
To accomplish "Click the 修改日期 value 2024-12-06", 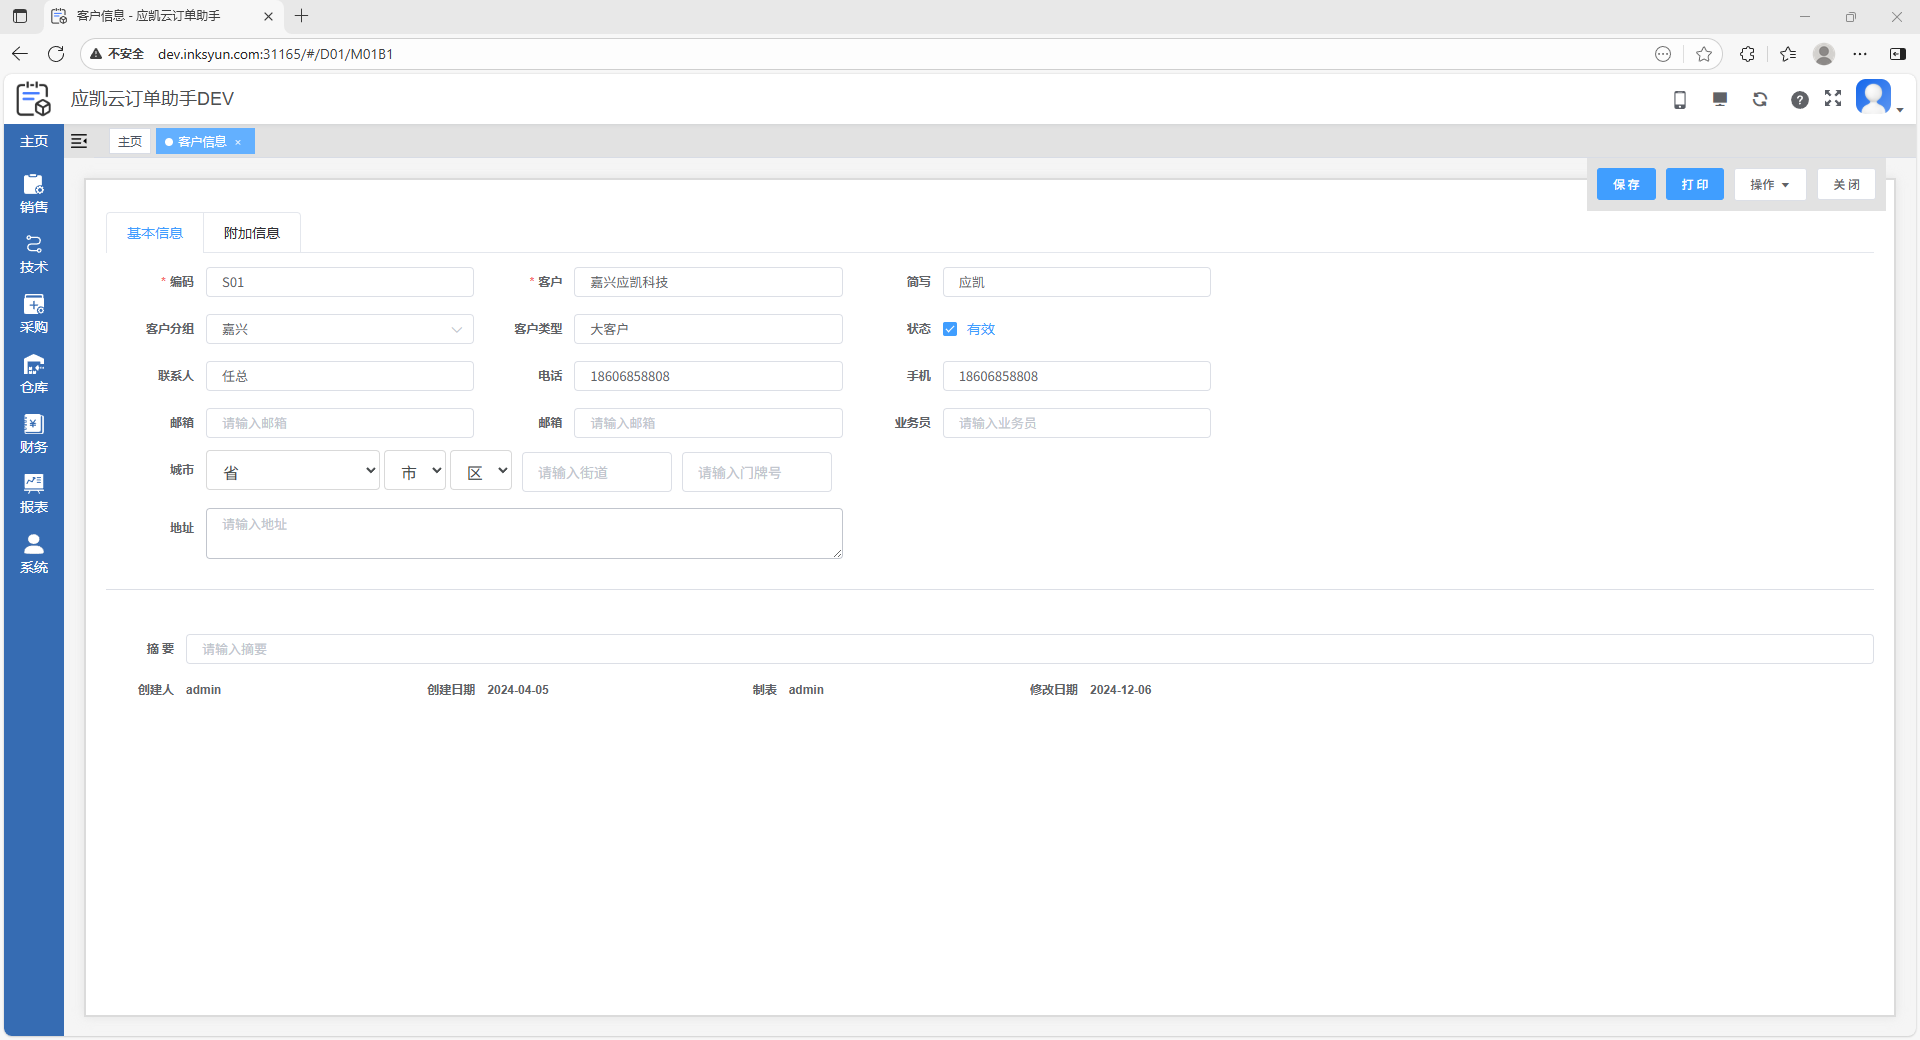I will (x=1121, y=690).
